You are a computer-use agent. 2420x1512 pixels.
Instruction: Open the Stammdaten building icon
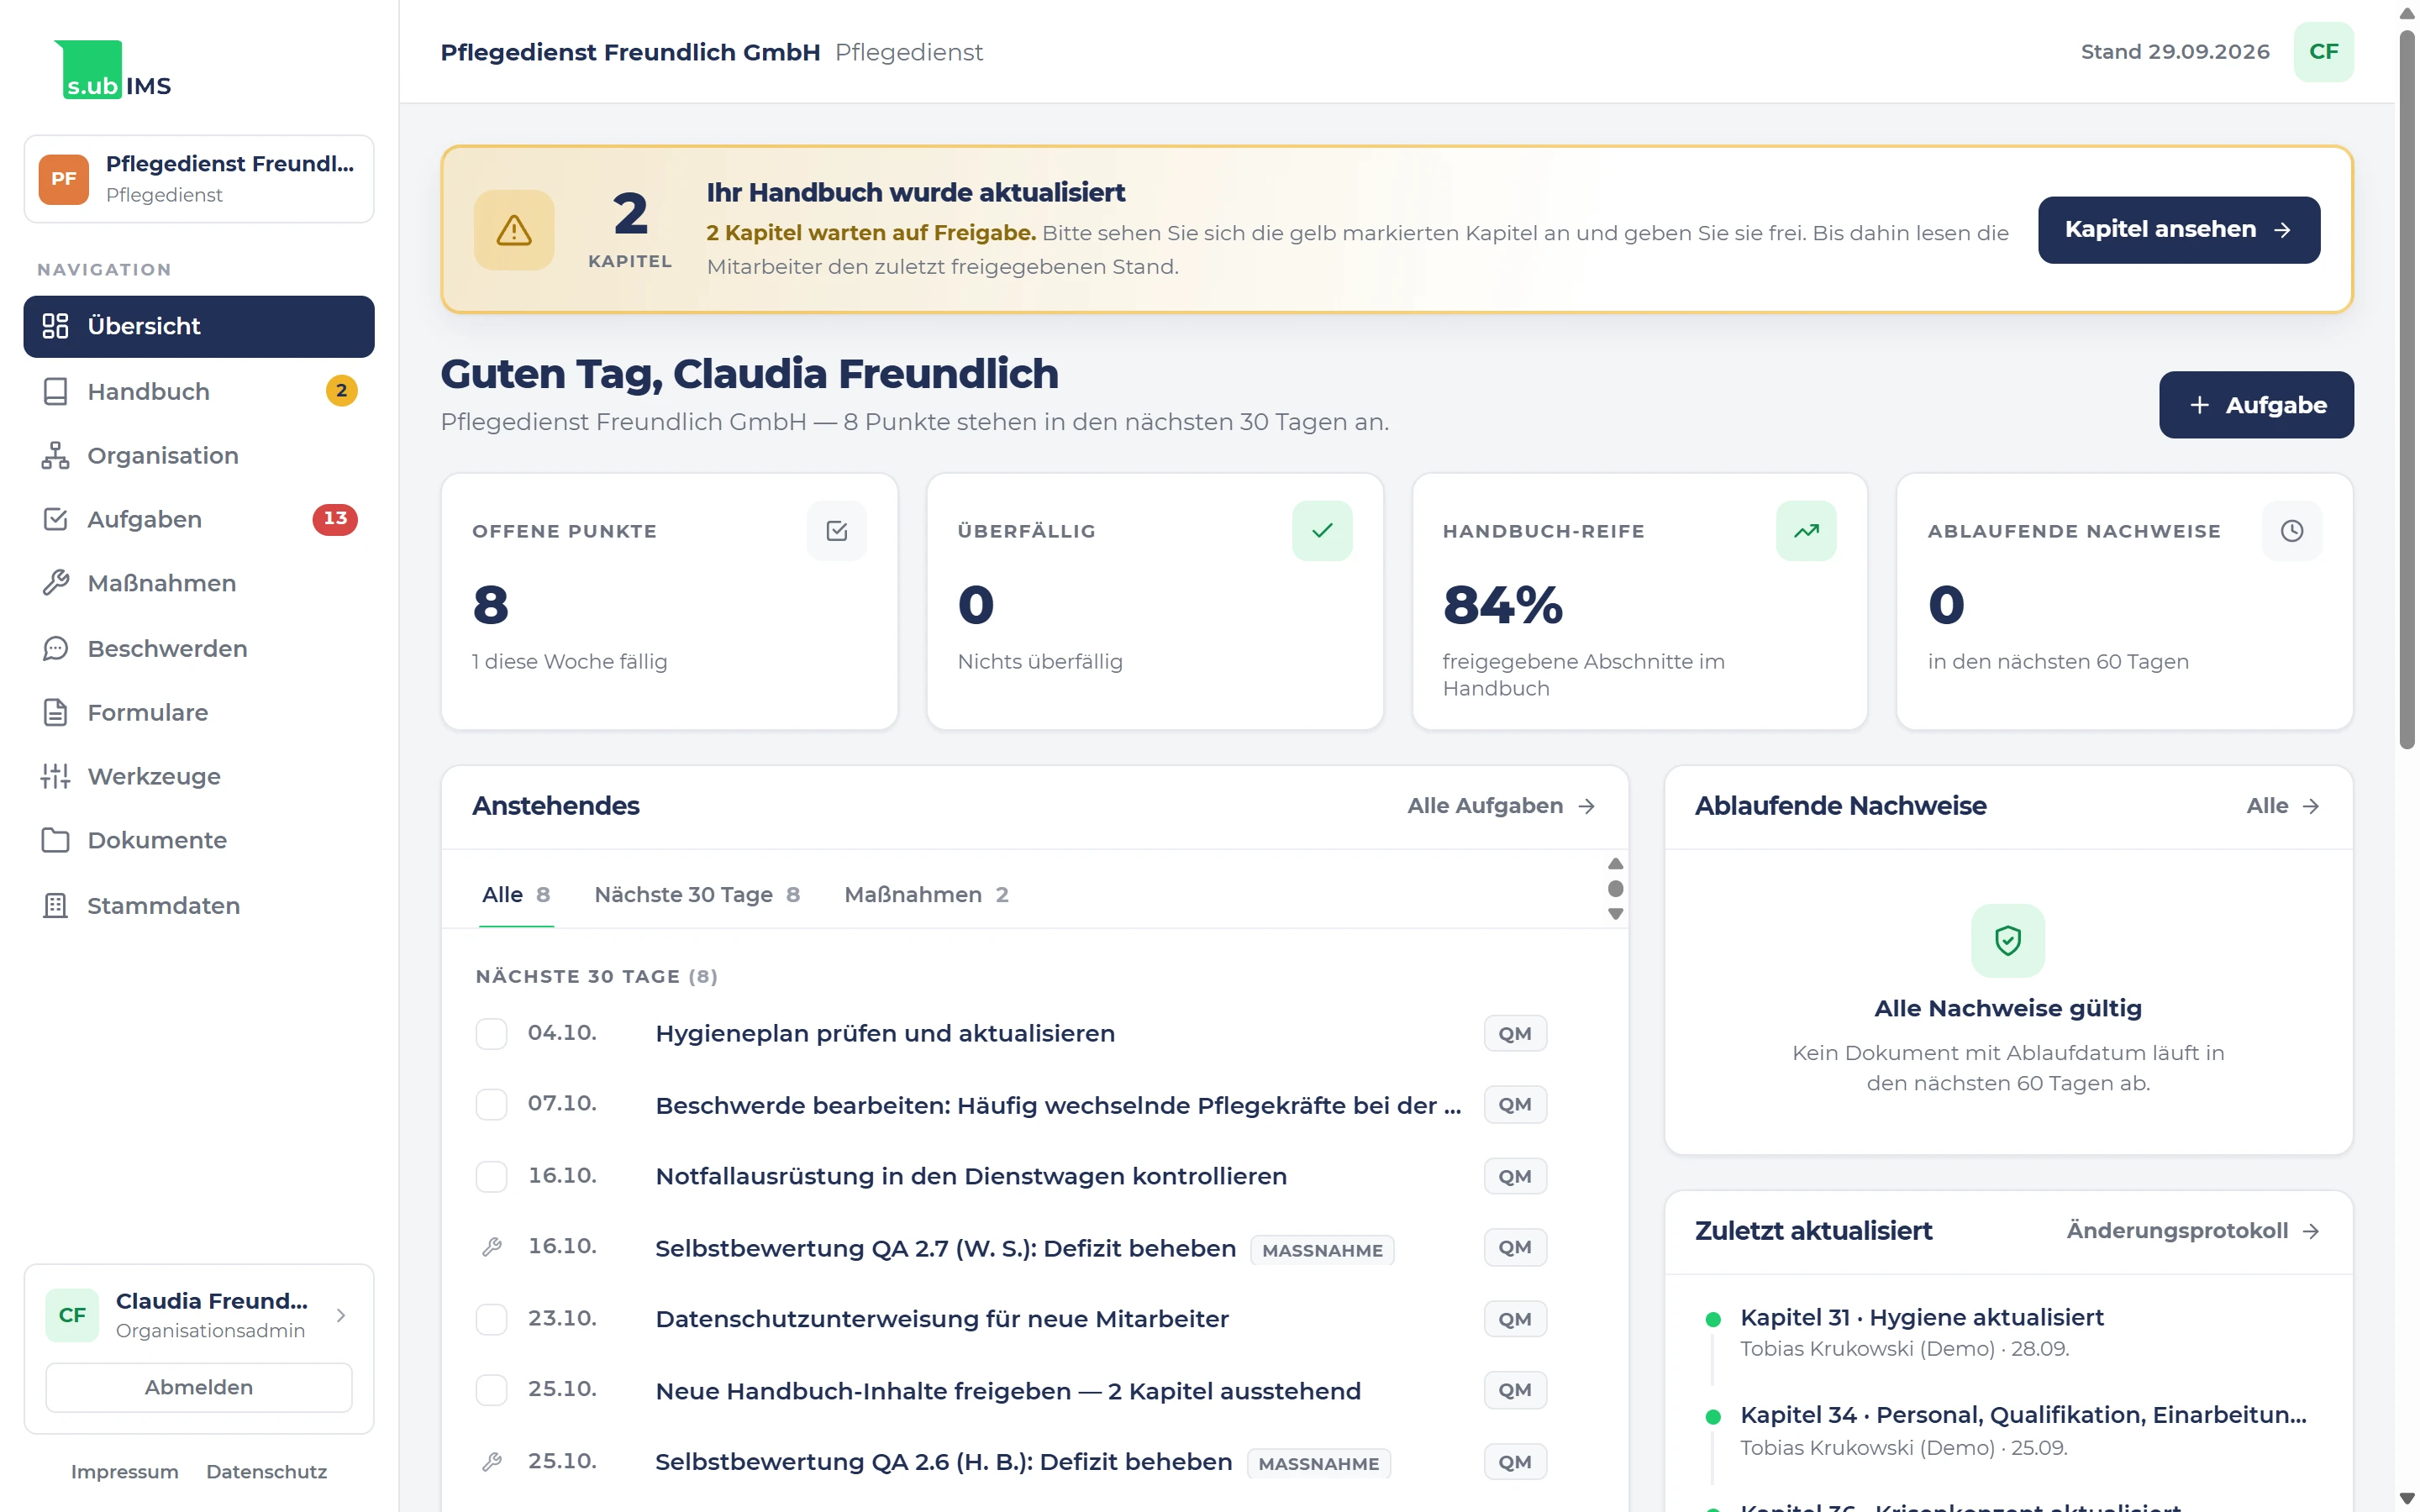pyautogui.click(x=55, y=905)
